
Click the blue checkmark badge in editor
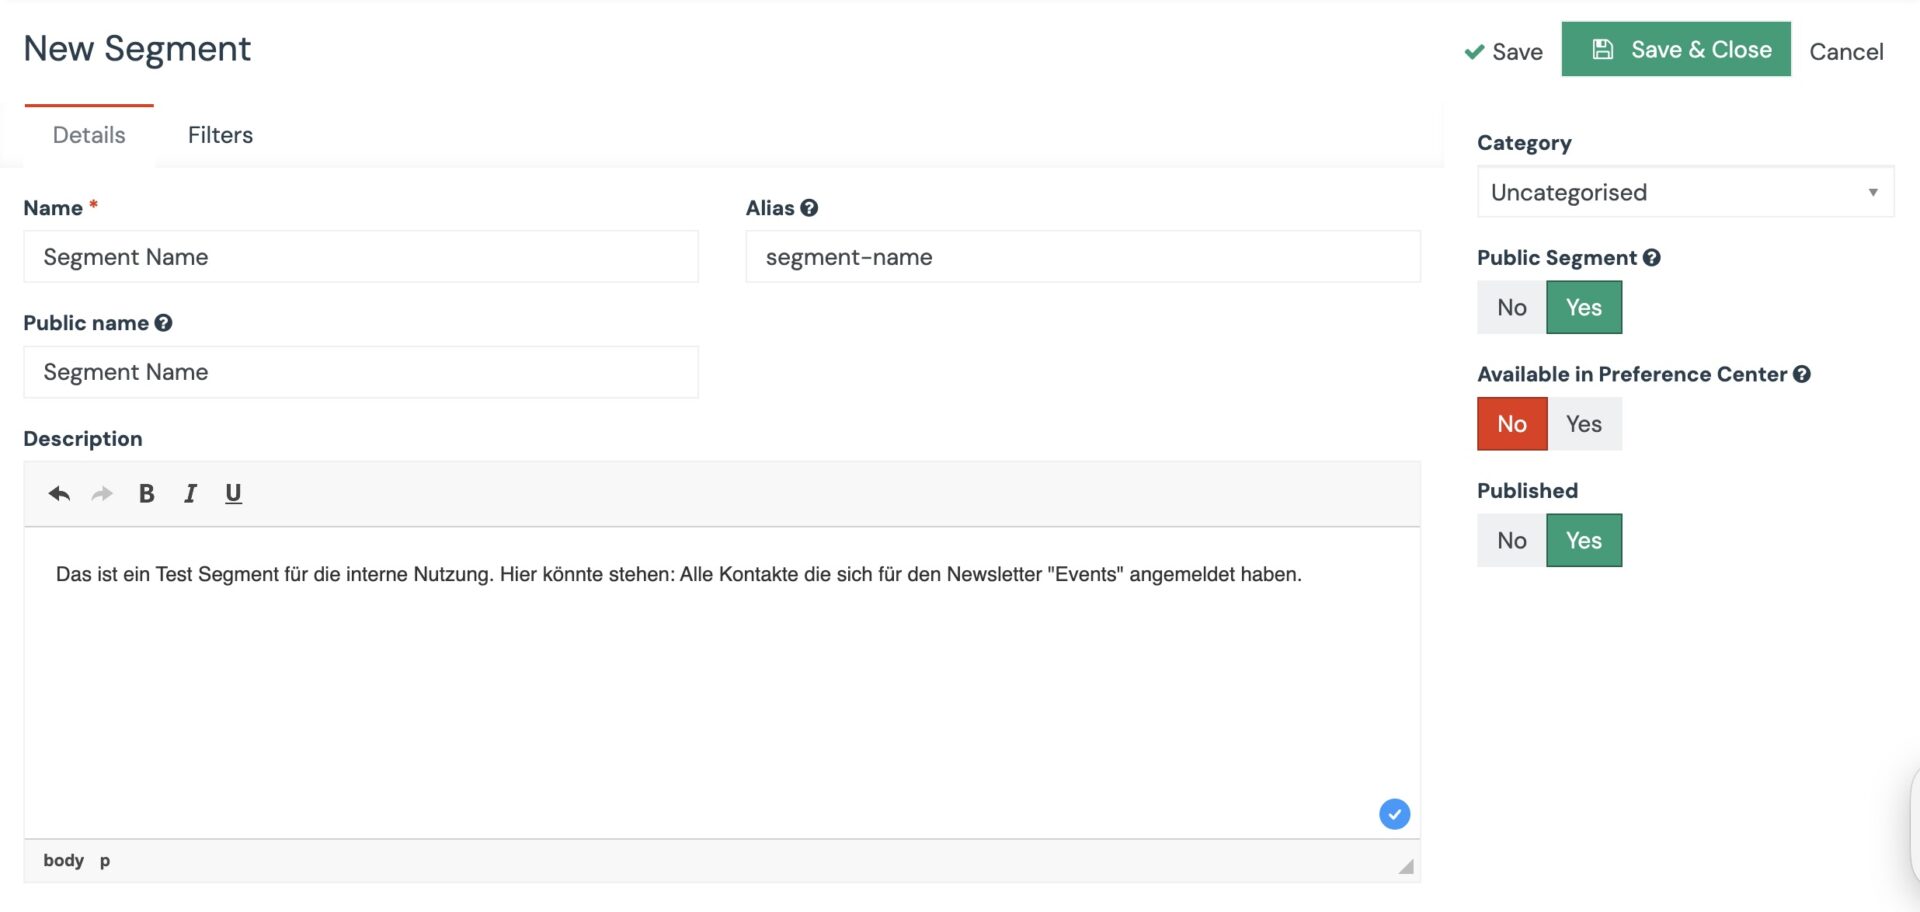[x=1394, y=814]
